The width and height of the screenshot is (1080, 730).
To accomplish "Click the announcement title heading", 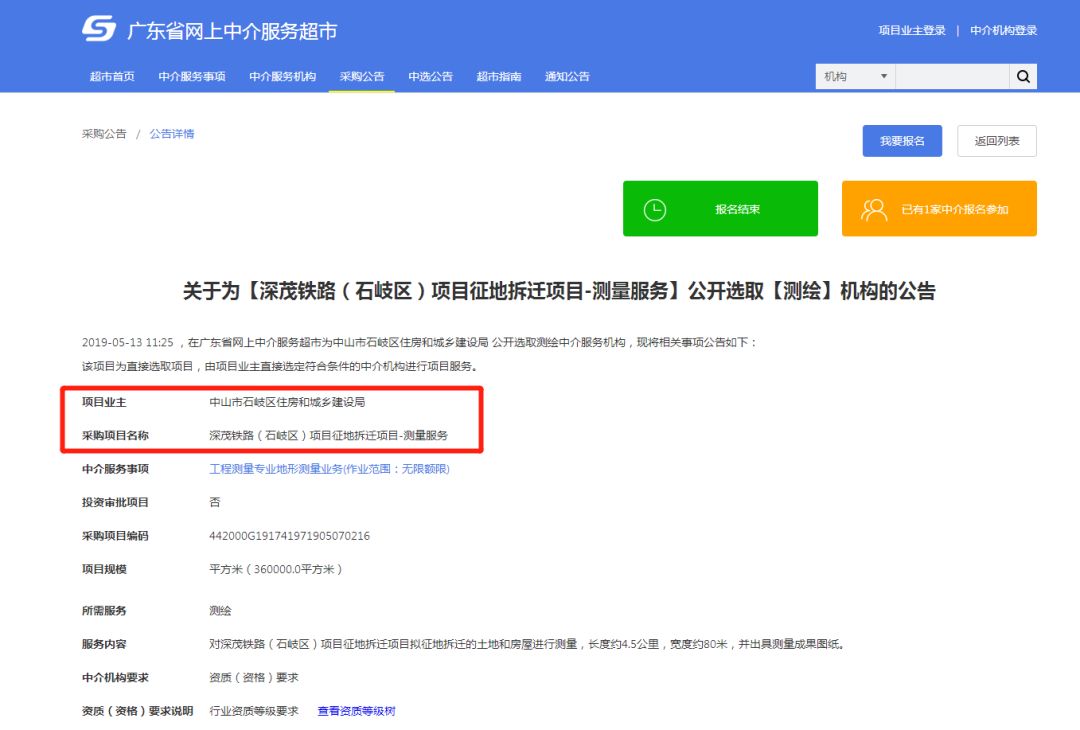I will [x=559, y=291].
